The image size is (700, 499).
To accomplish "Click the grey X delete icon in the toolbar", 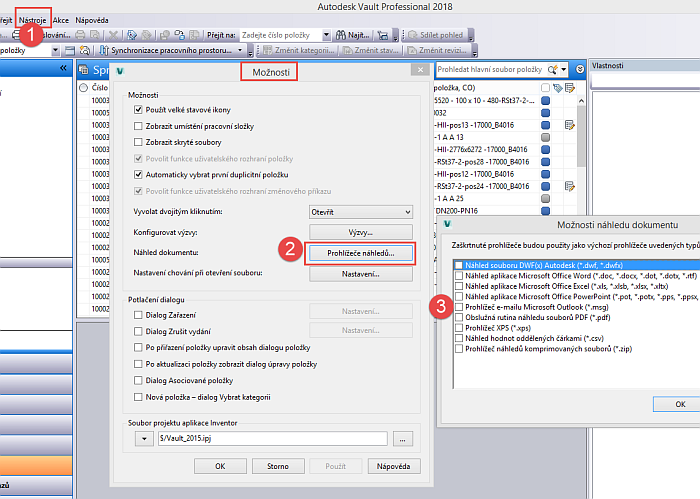I will (x=113, y=35).
